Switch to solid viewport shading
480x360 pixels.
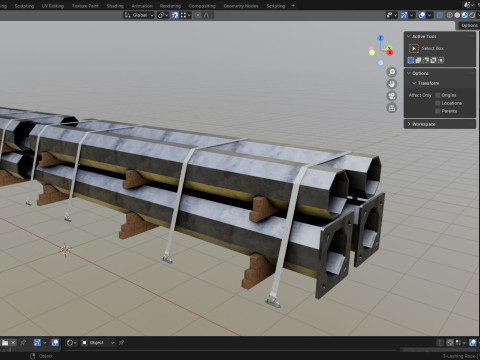[457, 15]
